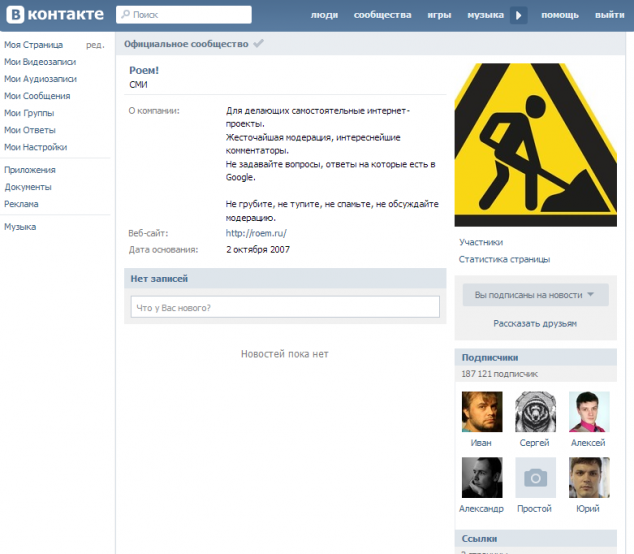This screenshot has width=634, height=554.
Task: Focus the Поиск search field
Action: pos(184,15)
